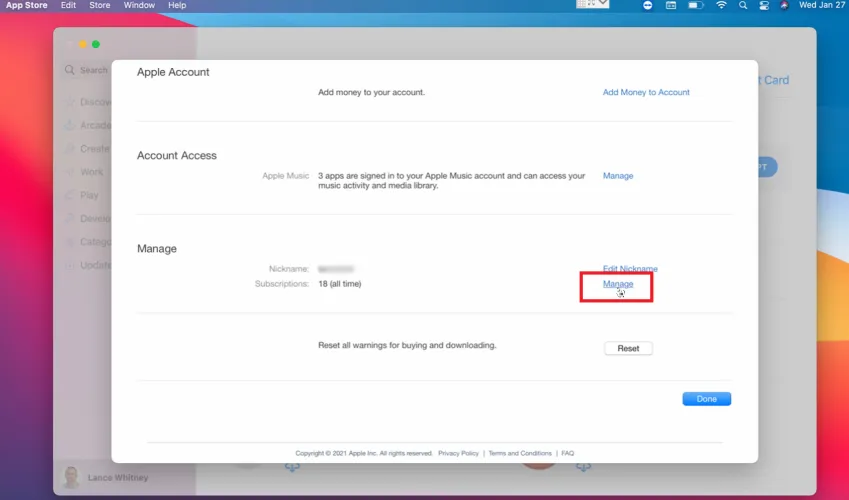Open the Privacy Policy footer link
Viewport: 849px width, 500px height.
[x=458, y=453]
